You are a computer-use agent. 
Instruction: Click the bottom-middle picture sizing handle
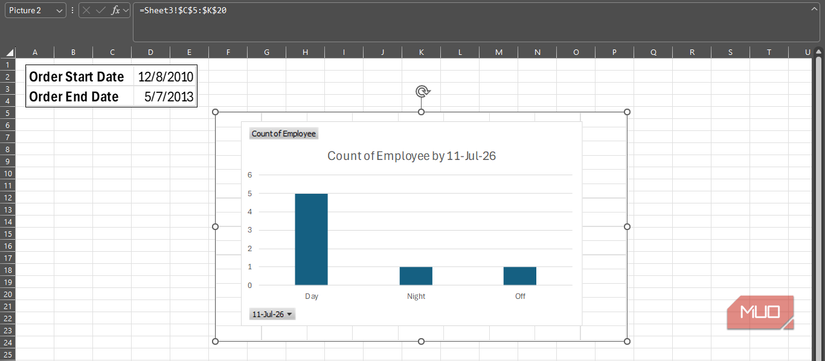click(x=421, y=342)
